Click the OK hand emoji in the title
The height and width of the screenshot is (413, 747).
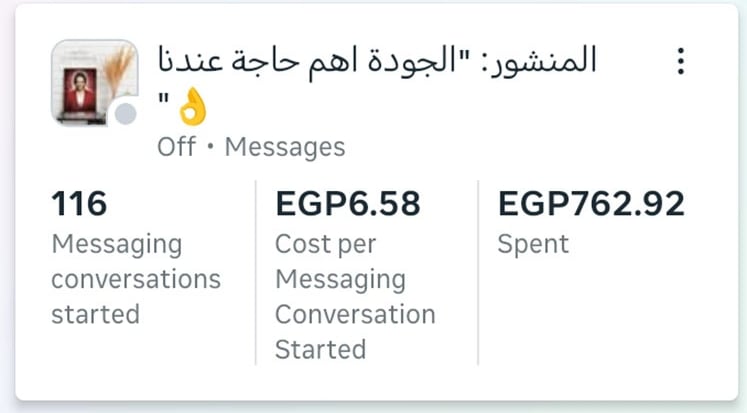[x=191, y=106]
